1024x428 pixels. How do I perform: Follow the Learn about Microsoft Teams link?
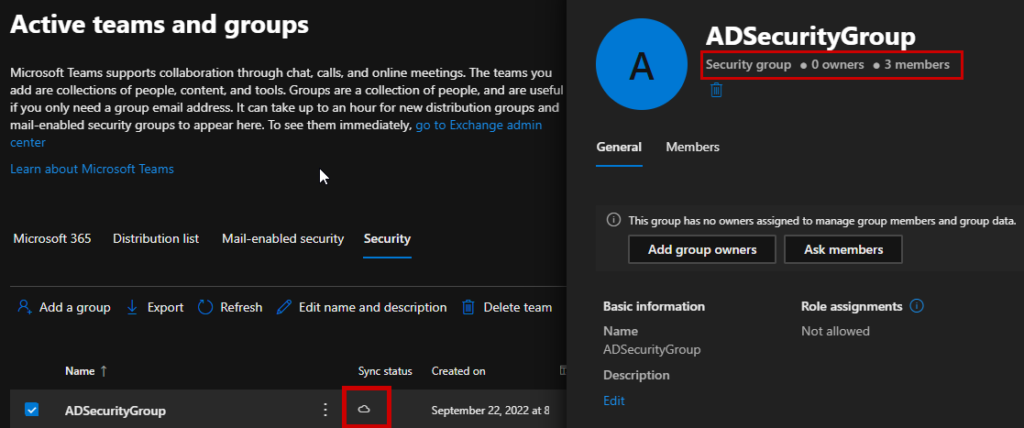92,169
